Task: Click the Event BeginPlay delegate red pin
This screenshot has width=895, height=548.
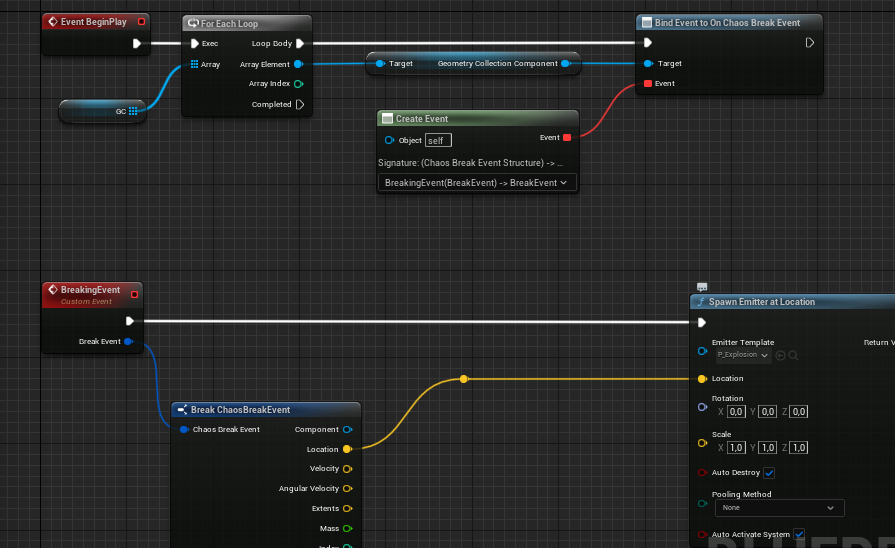Action: pyautogui.click(x=142, y=22)
